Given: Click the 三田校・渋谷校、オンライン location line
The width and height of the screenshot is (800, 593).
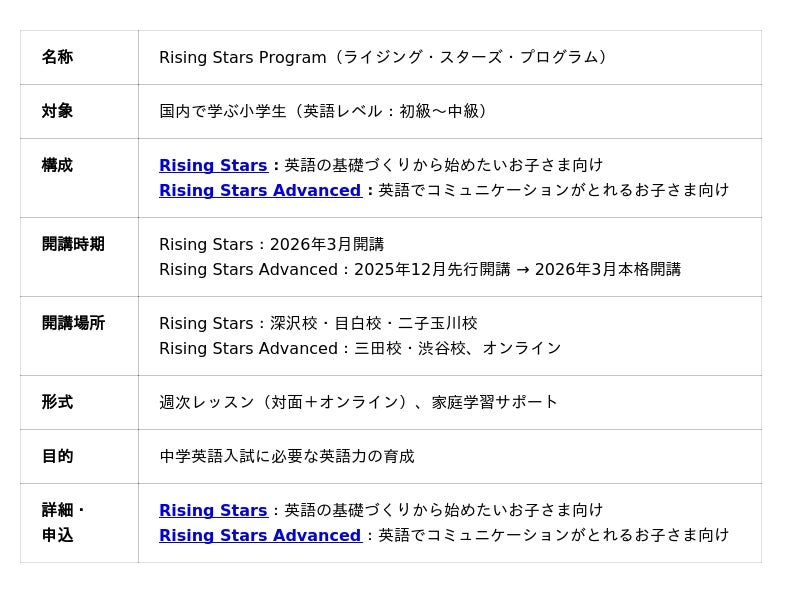Looking at the screenshot, I should 360,348.
